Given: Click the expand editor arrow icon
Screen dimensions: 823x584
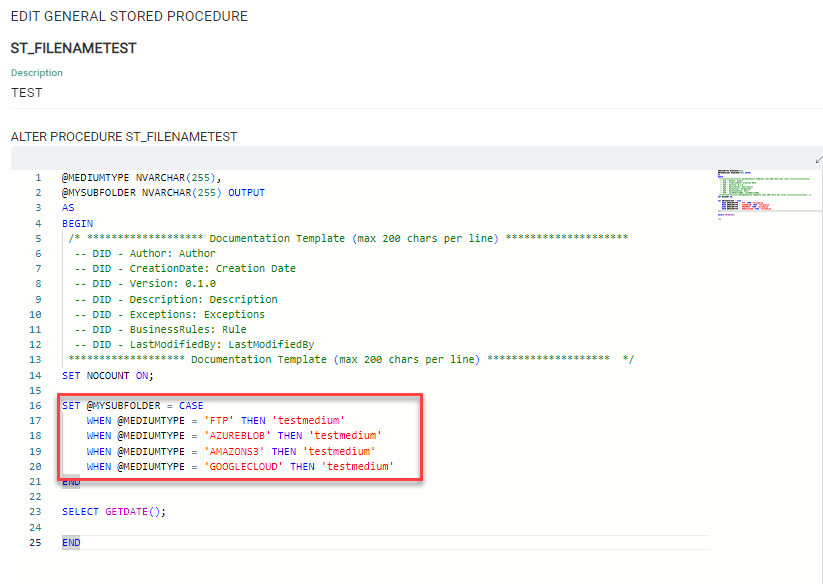Looking at the screenshot, I should [818, 159].
